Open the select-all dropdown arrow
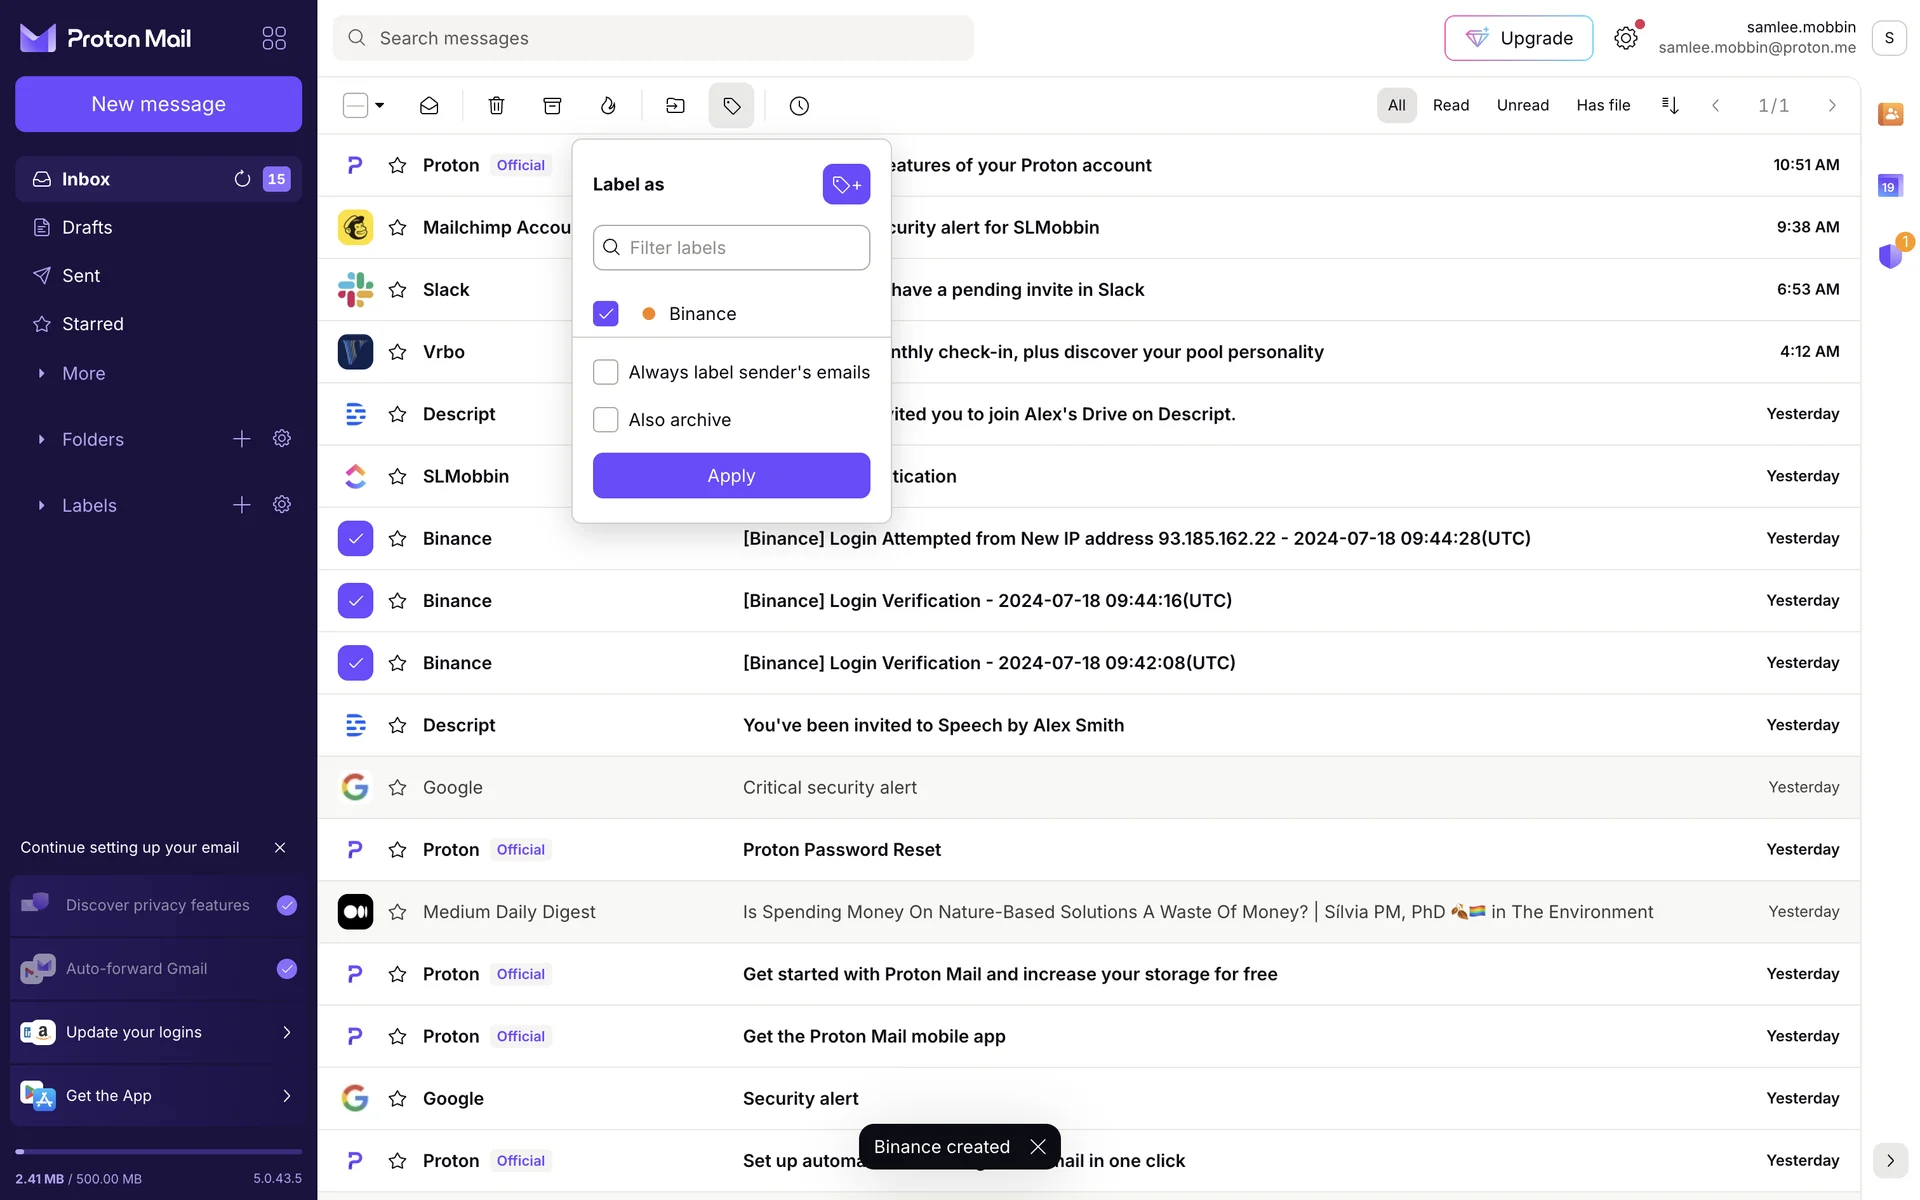This screenshot has width=1920, height=1200. coord(380,105)
